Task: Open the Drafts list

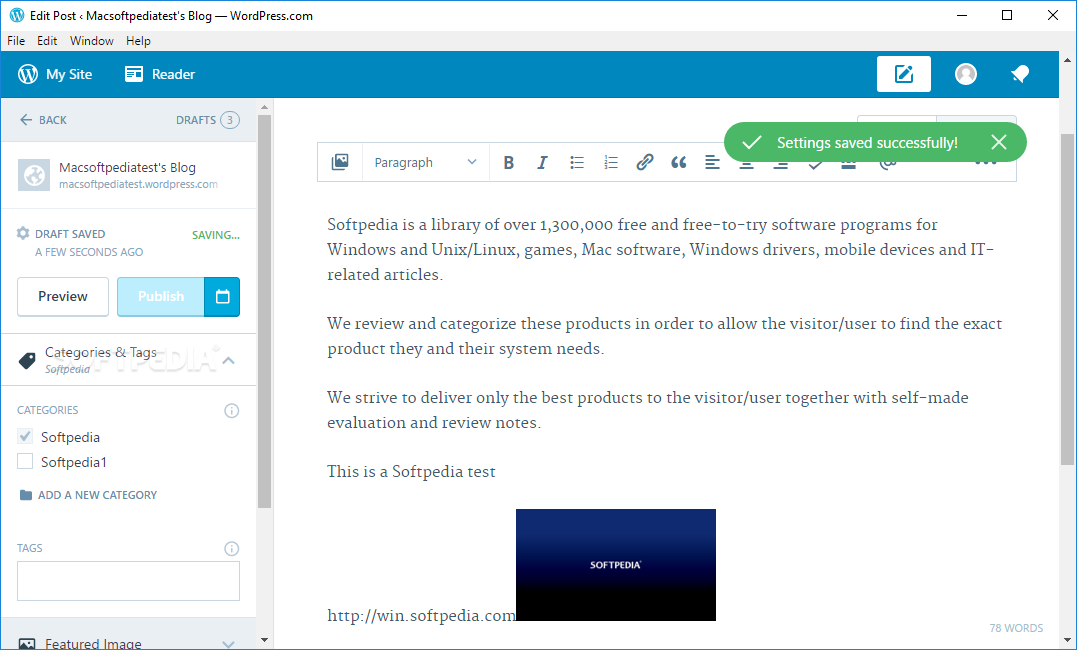Action: 207,120
